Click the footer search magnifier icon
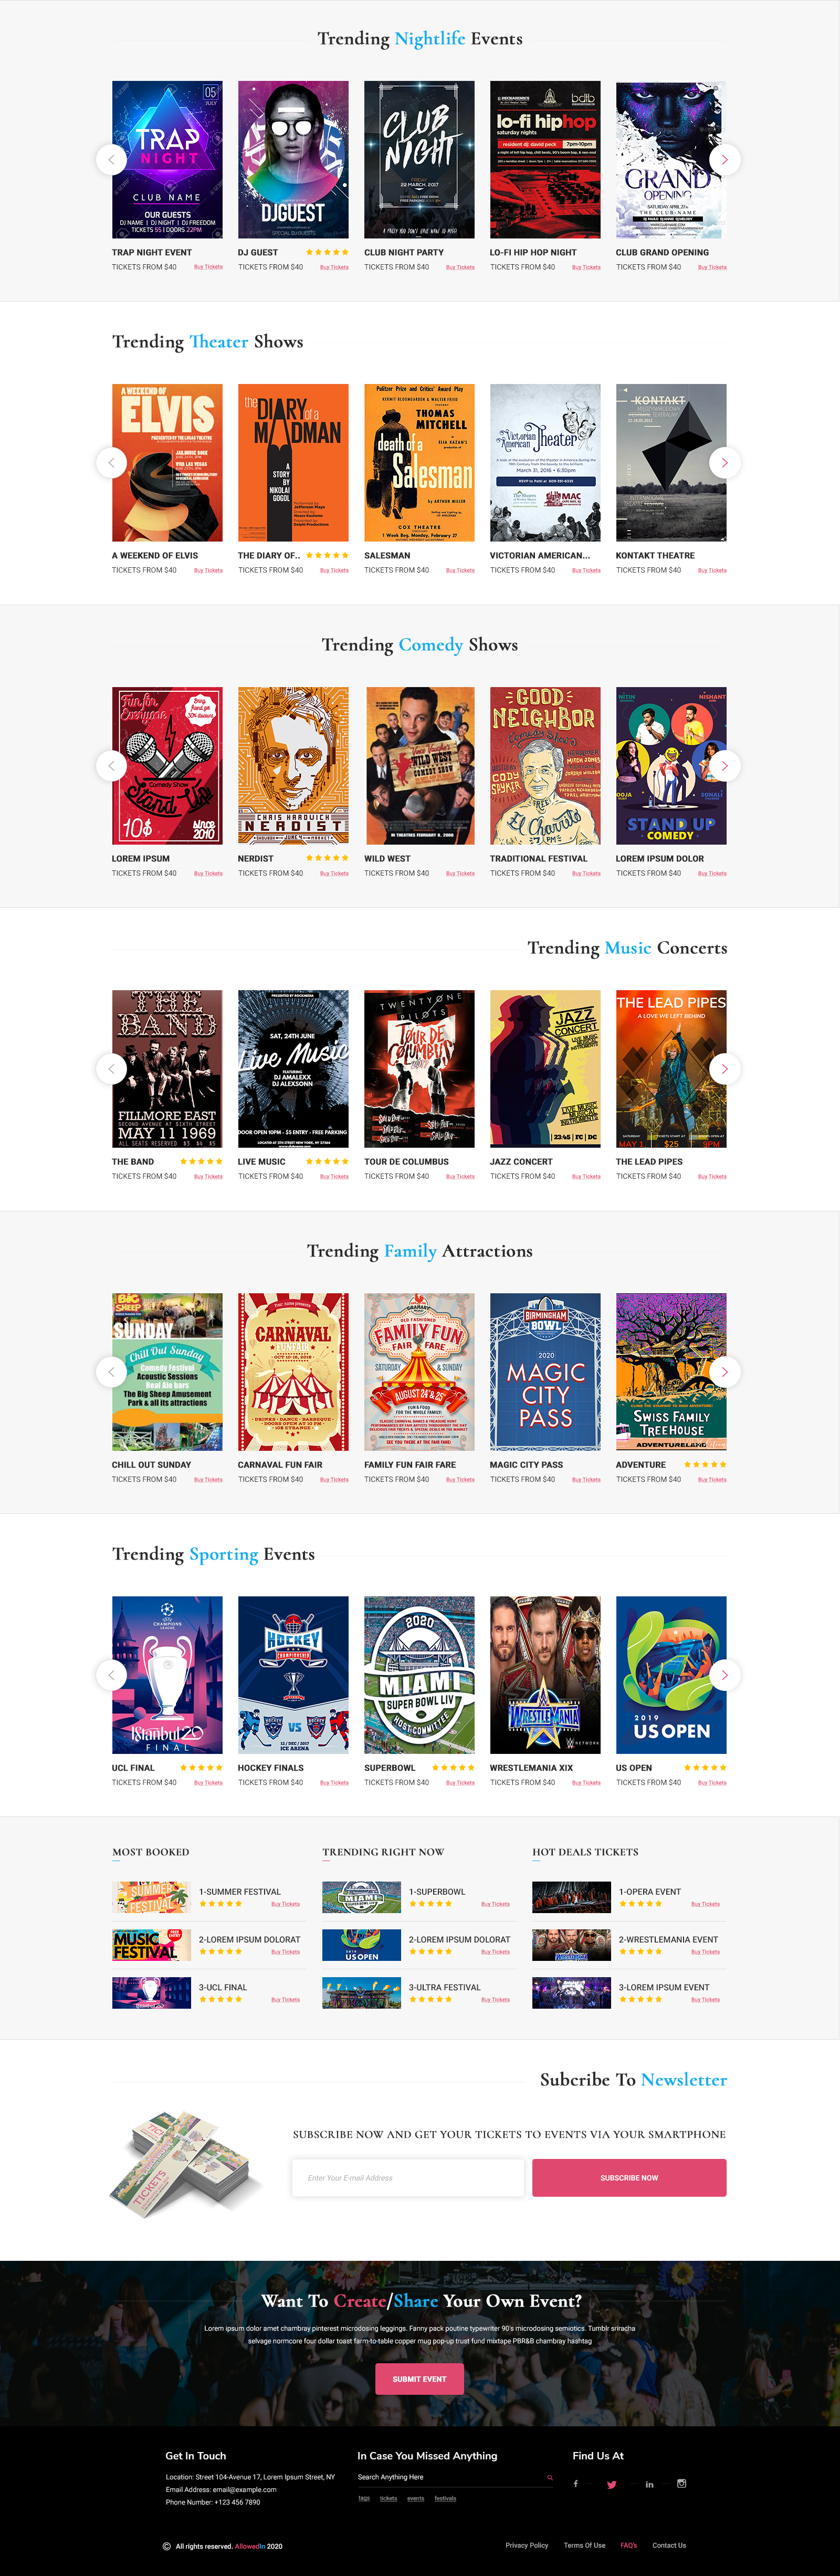The width and height of the screenshot is (840, 2576). point(549,2477)
